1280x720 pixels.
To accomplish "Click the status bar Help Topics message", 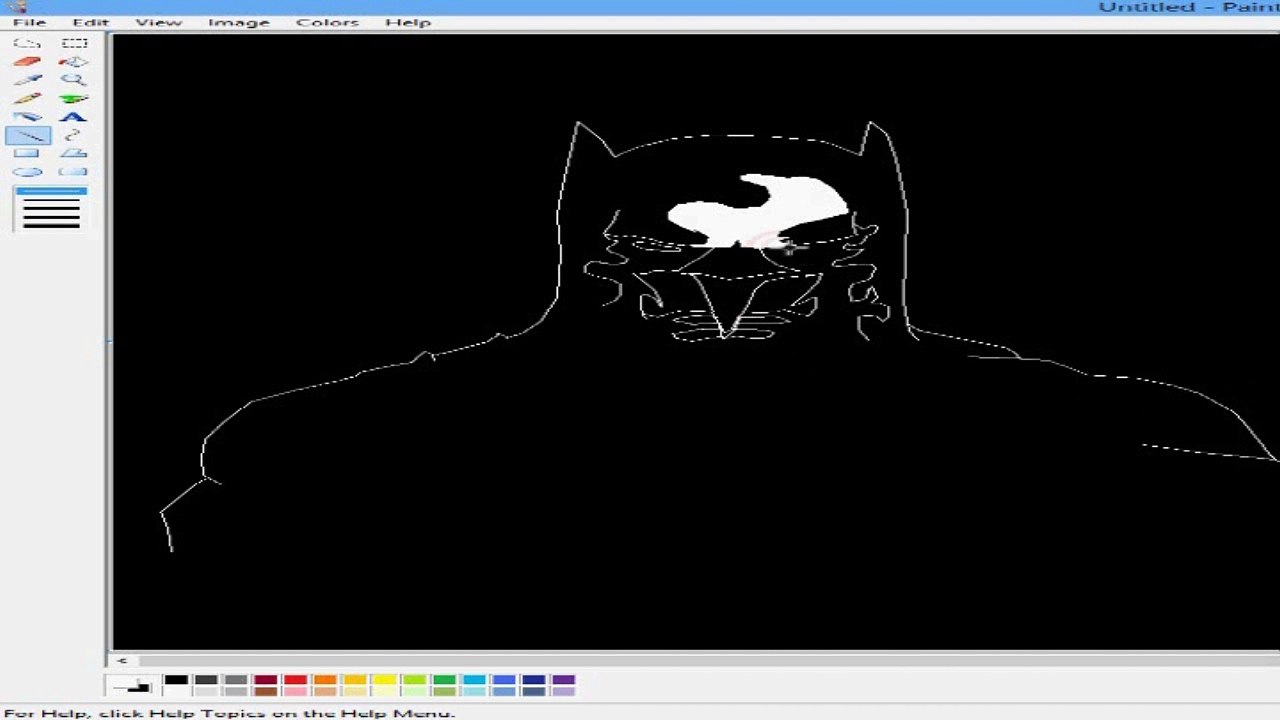I will point(229,713).
